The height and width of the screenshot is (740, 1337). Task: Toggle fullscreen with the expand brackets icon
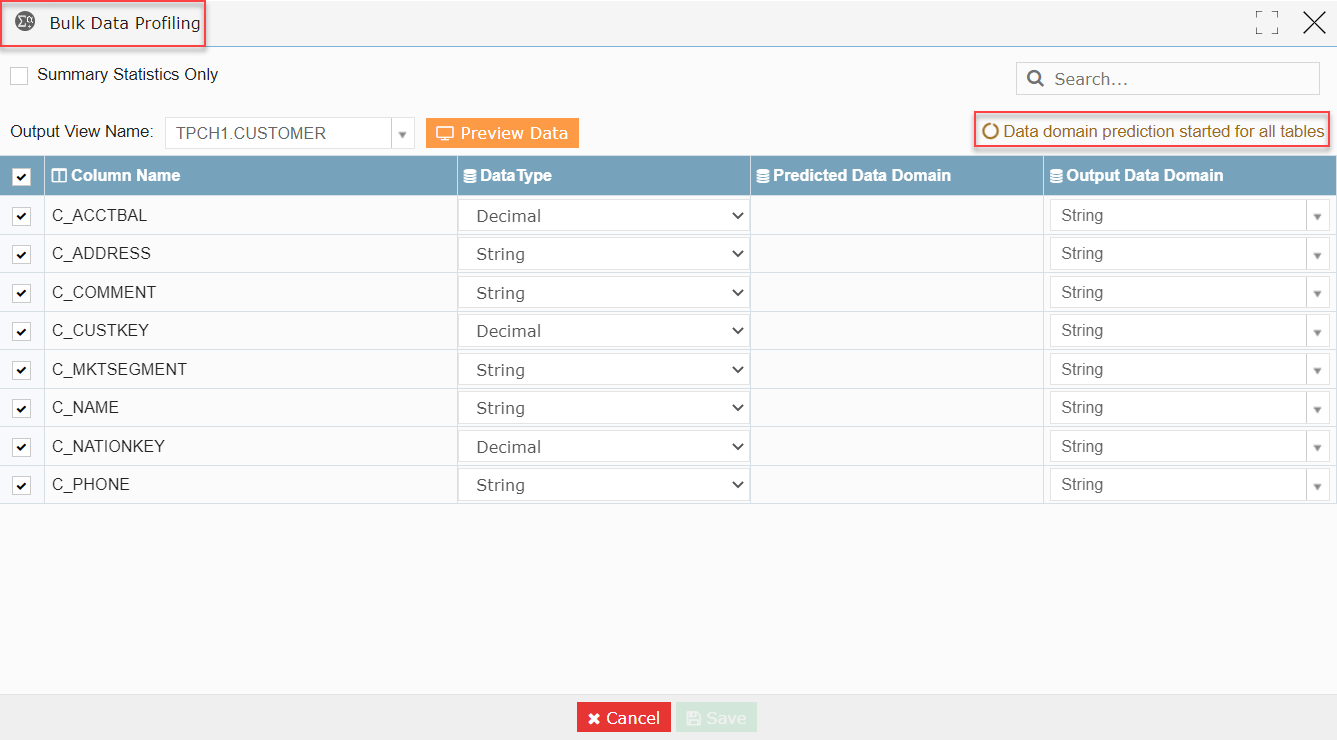tap(1267, 23)
